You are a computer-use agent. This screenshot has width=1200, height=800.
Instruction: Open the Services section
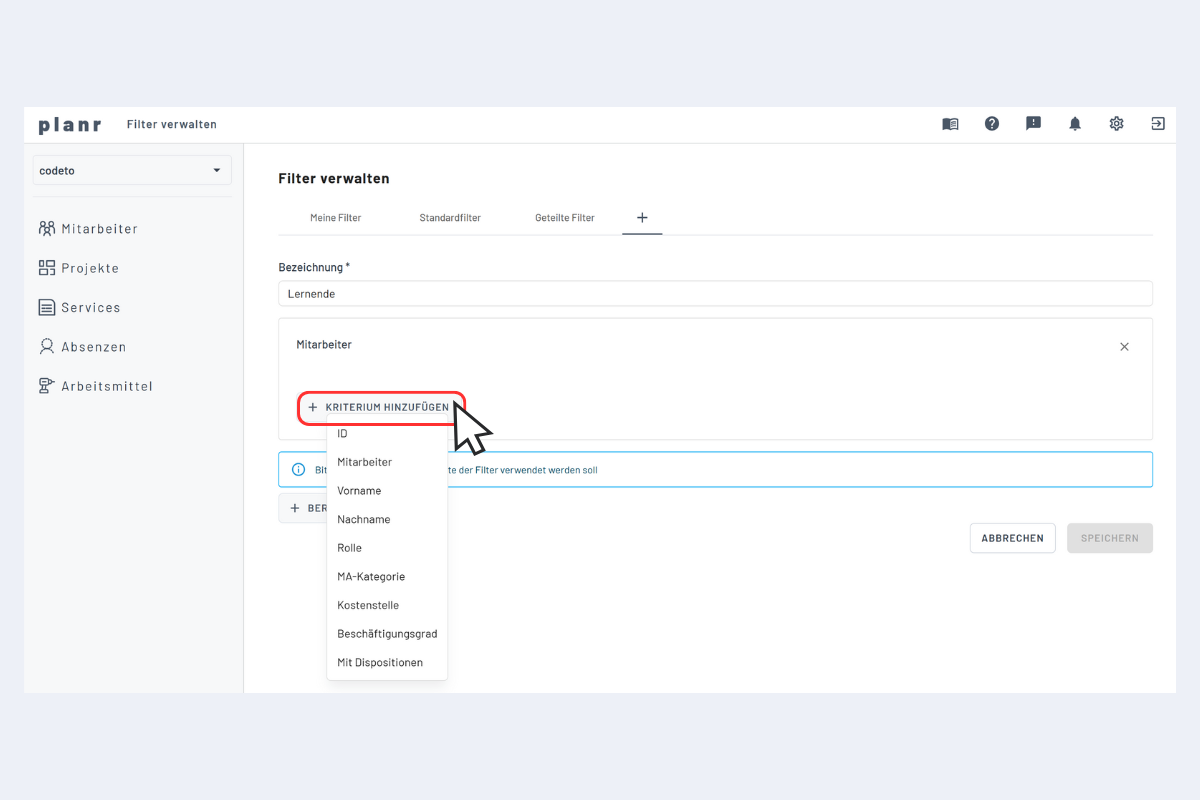[88, 307]
